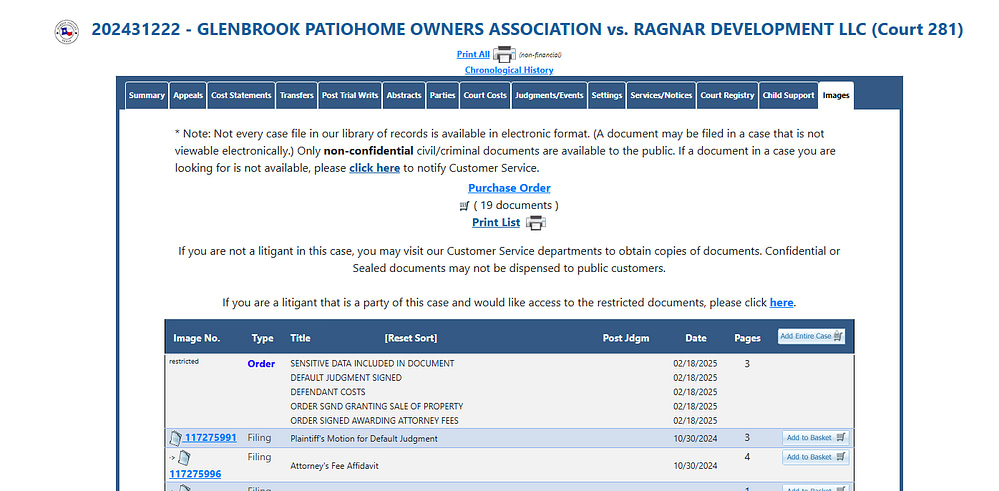999x491 pixels.
Task: Add Attorney's Fee Affidavit to basket
Action: tap(816, 457)
